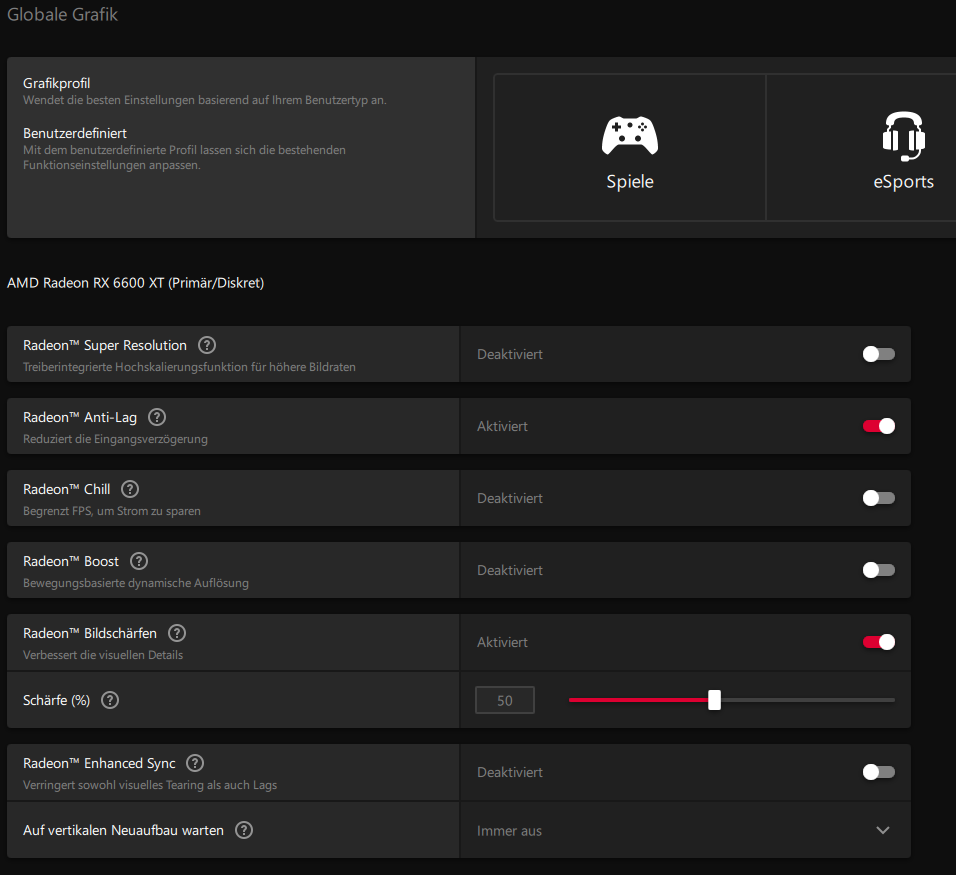Open help icon for Radeon Super Resolution
Image resolution: width=956 pixels, height=875 pixels.
[x=207, y=345]
